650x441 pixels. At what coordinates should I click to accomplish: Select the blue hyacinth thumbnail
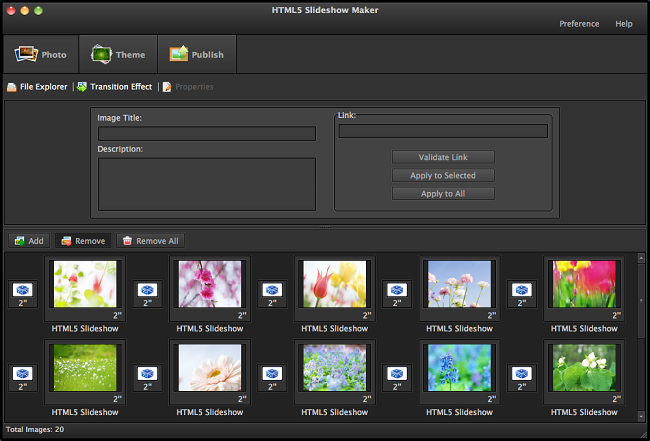coord(459,368)
